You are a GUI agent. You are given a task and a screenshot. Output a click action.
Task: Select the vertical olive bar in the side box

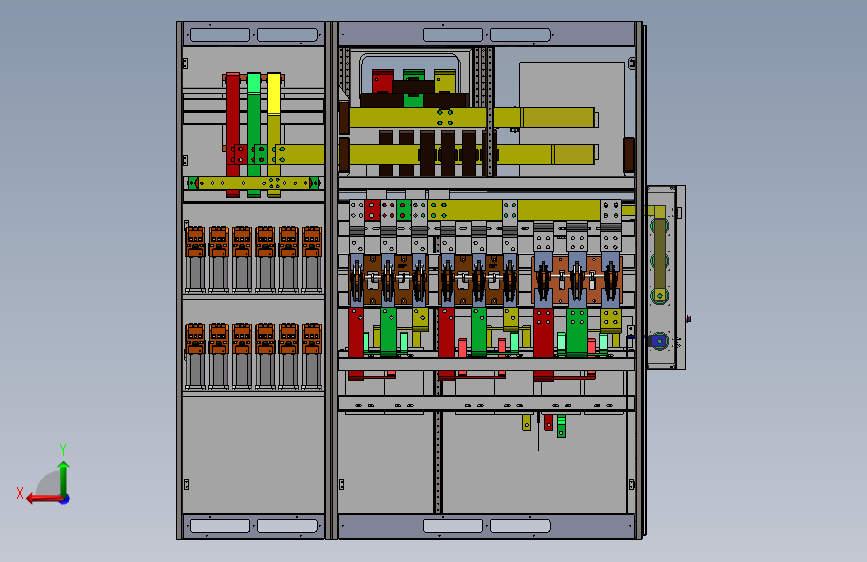[660, 254]
